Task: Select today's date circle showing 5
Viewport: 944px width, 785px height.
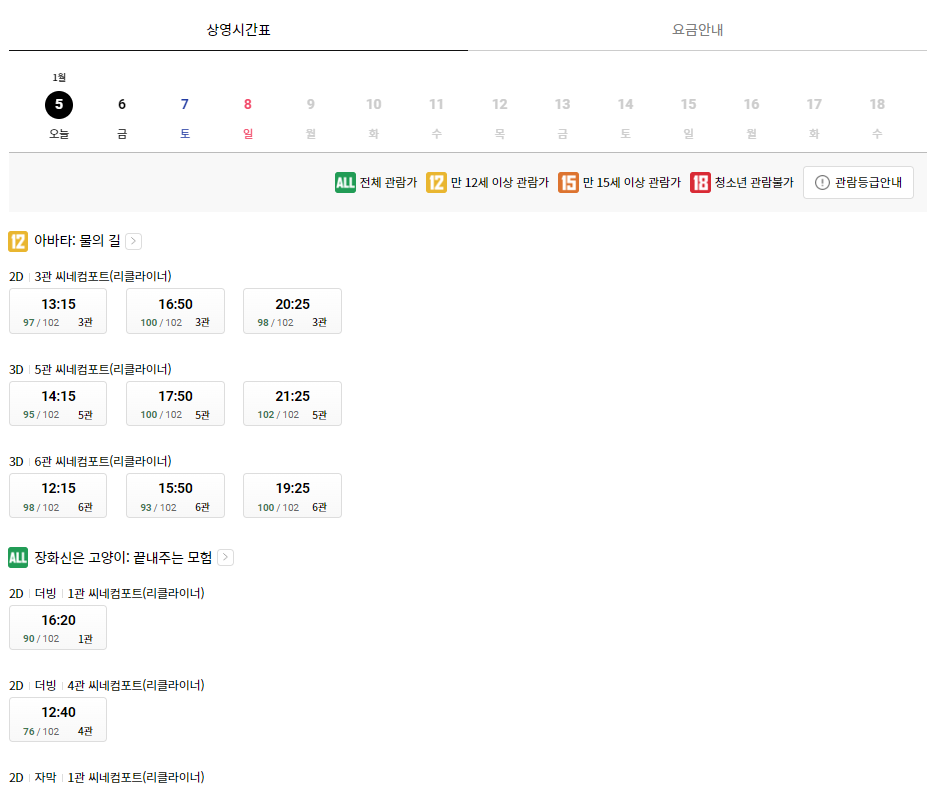Action: click(x=58, y=104)
